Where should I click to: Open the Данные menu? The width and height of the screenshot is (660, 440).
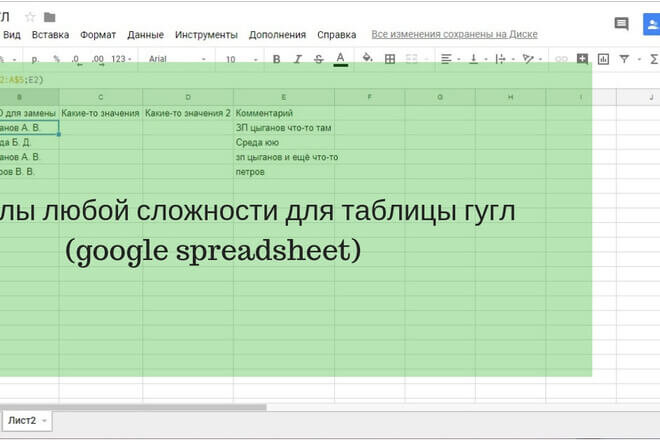(x=146, y=35)
